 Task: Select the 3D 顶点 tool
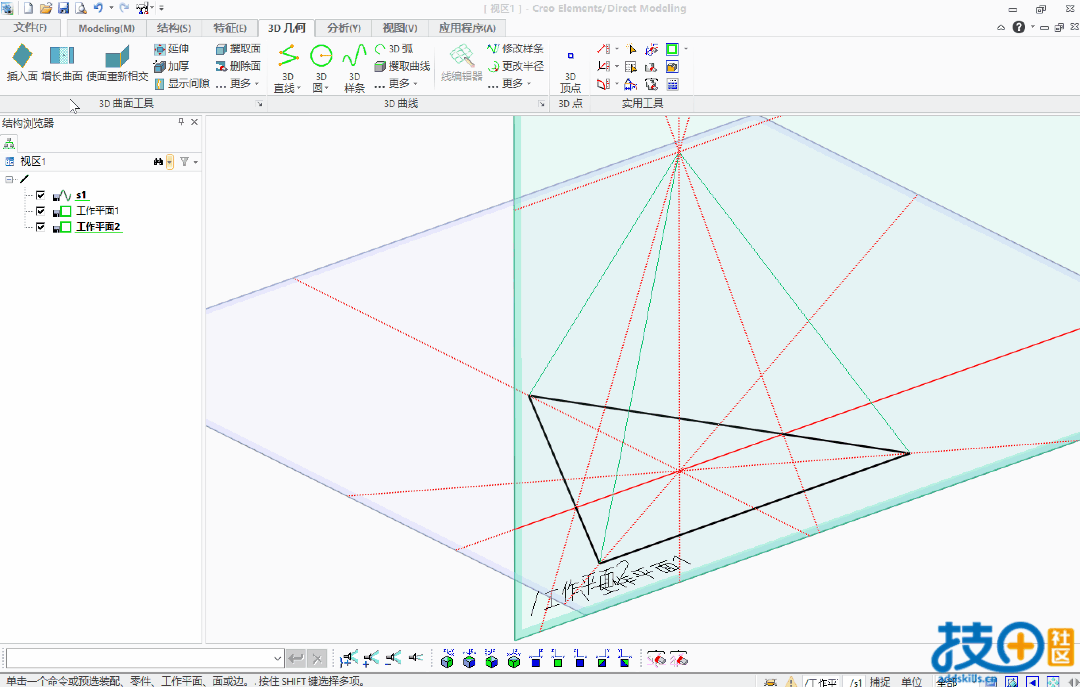(x=570, y=71)
